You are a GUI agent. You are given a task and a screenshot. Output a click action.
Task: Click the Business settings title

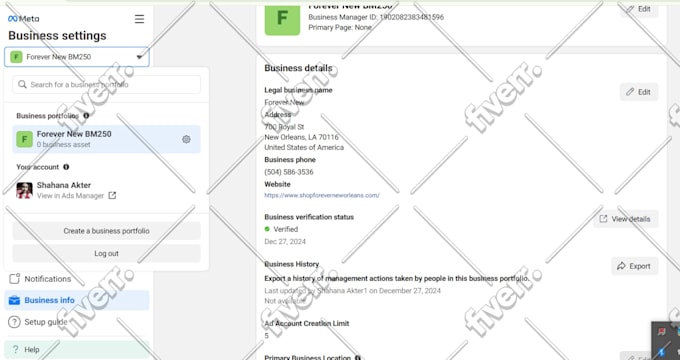pyautogui.click(x=57, y=36)
